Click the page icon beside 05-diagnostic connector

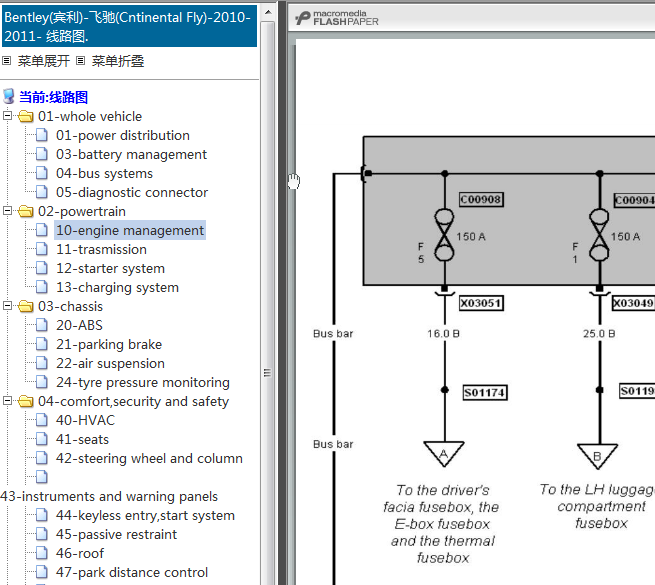(x=41, y=192)
